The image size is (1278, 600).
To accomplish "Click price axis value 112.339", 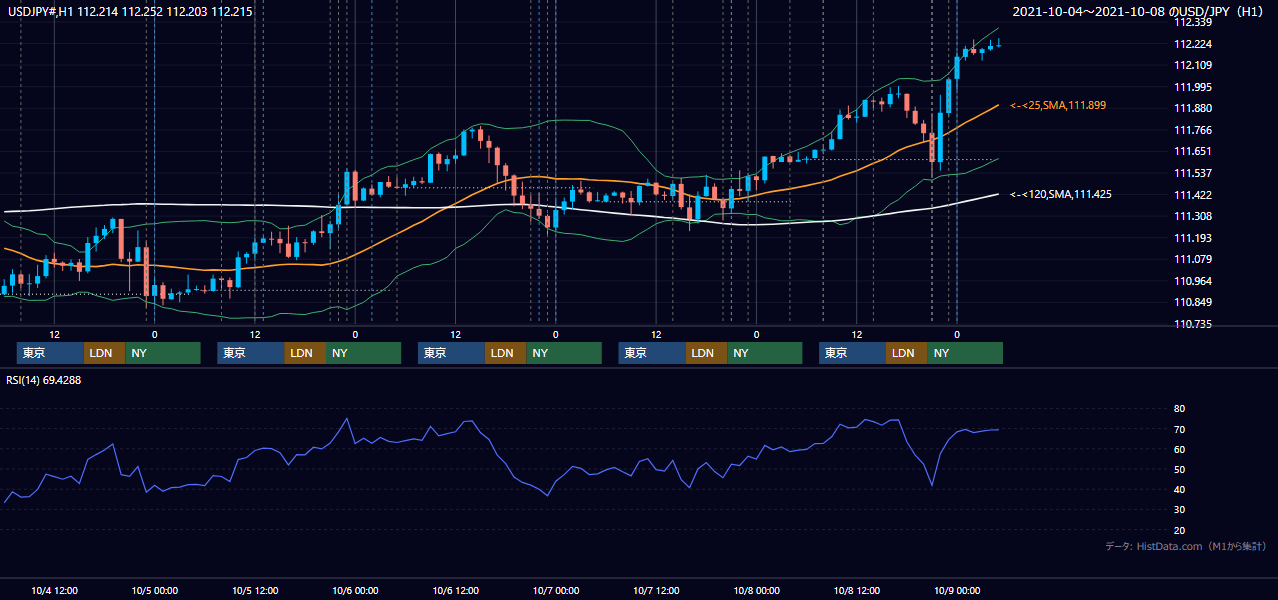I will tap(1194, 22).
